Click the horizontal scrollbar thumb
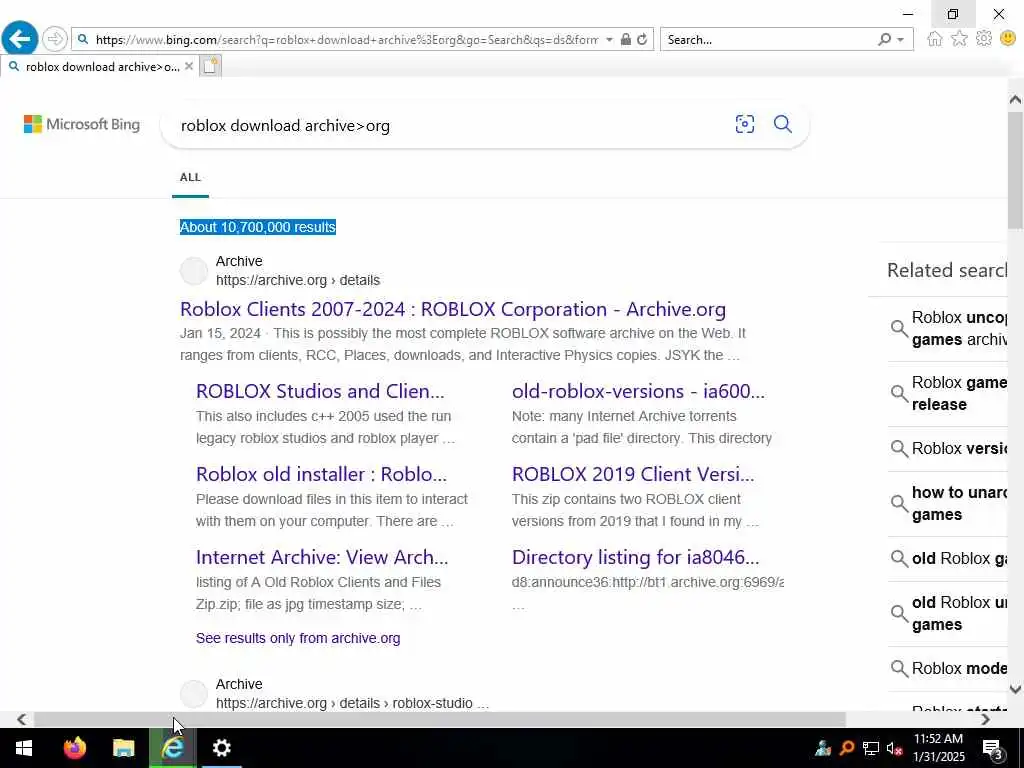Image resolution: width=1024 pixels, height=768 pixels. coord(440,719)
